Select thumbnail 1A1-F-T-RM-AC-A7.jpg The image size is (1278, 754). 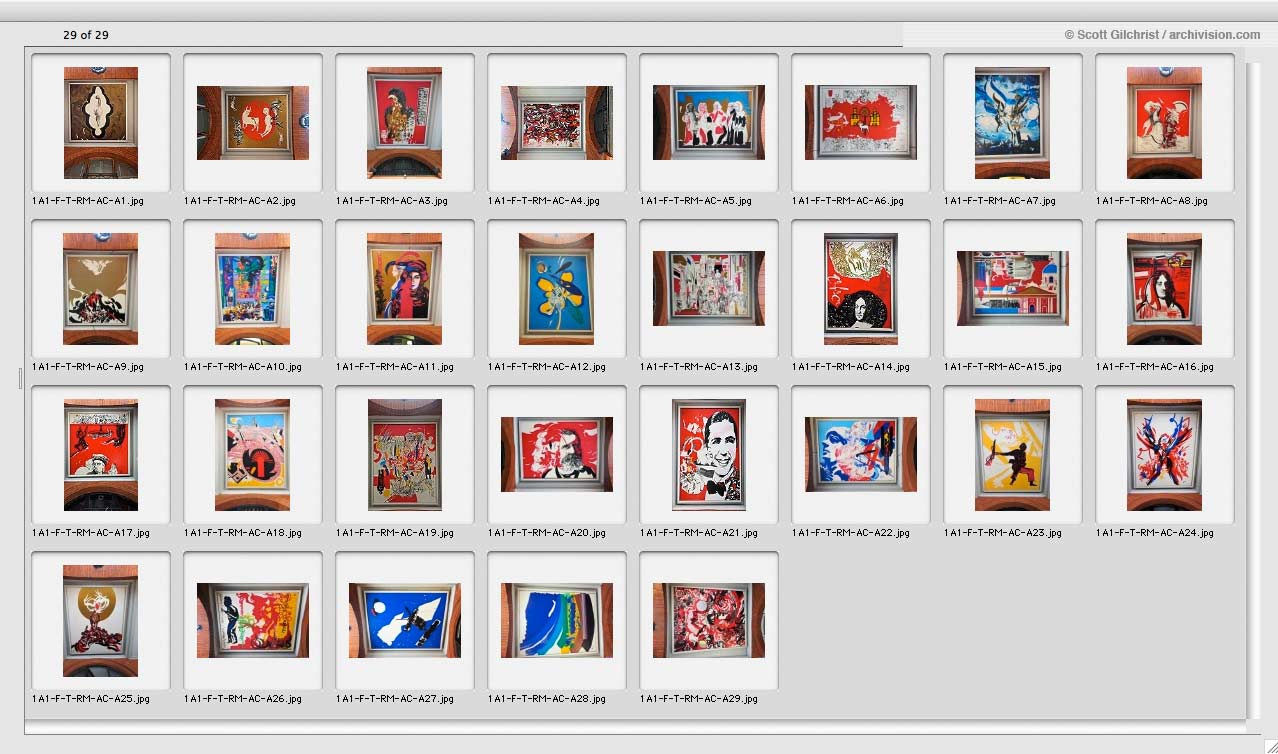pyautogui.click(x=1013, y=123)
